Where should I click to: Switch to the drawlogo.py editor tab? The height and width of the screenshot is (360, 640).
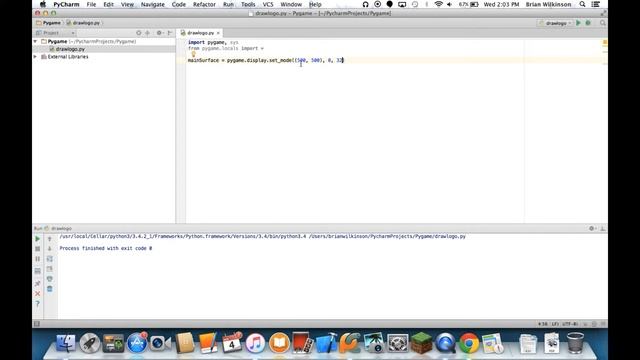point(200,33)
